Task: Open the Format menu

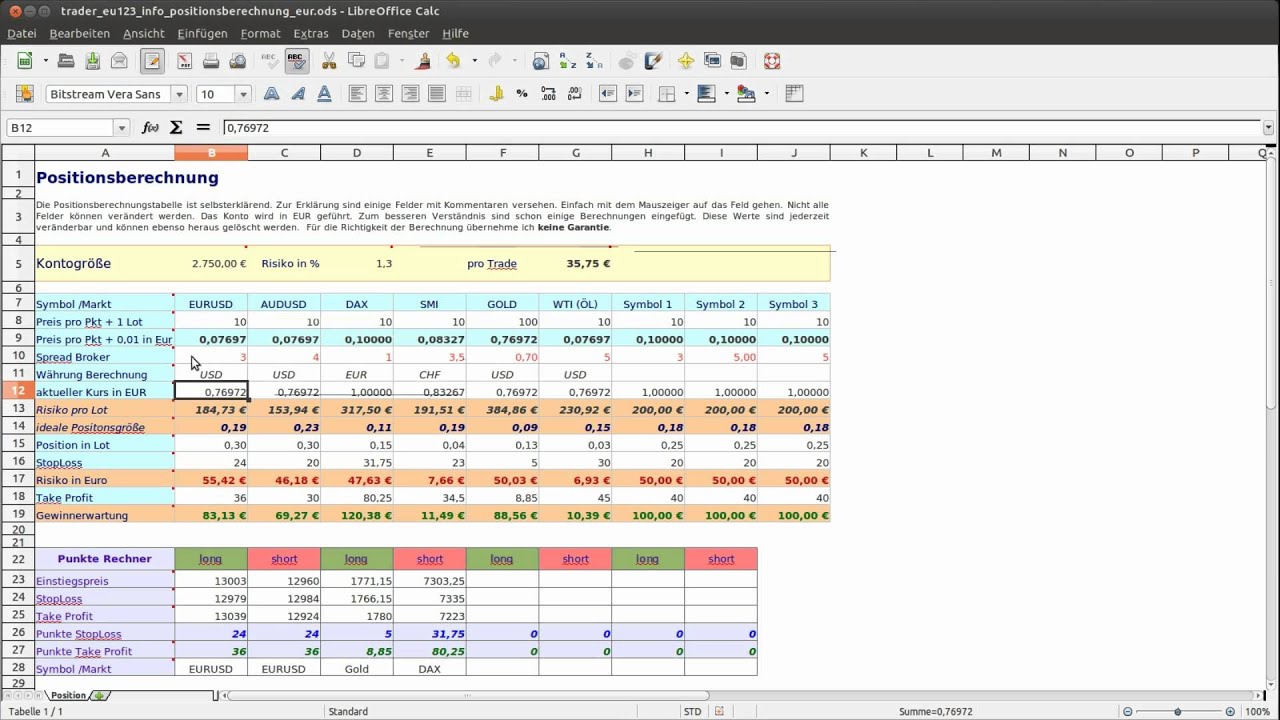Action: pyautogui.click(x=260, y=33)
